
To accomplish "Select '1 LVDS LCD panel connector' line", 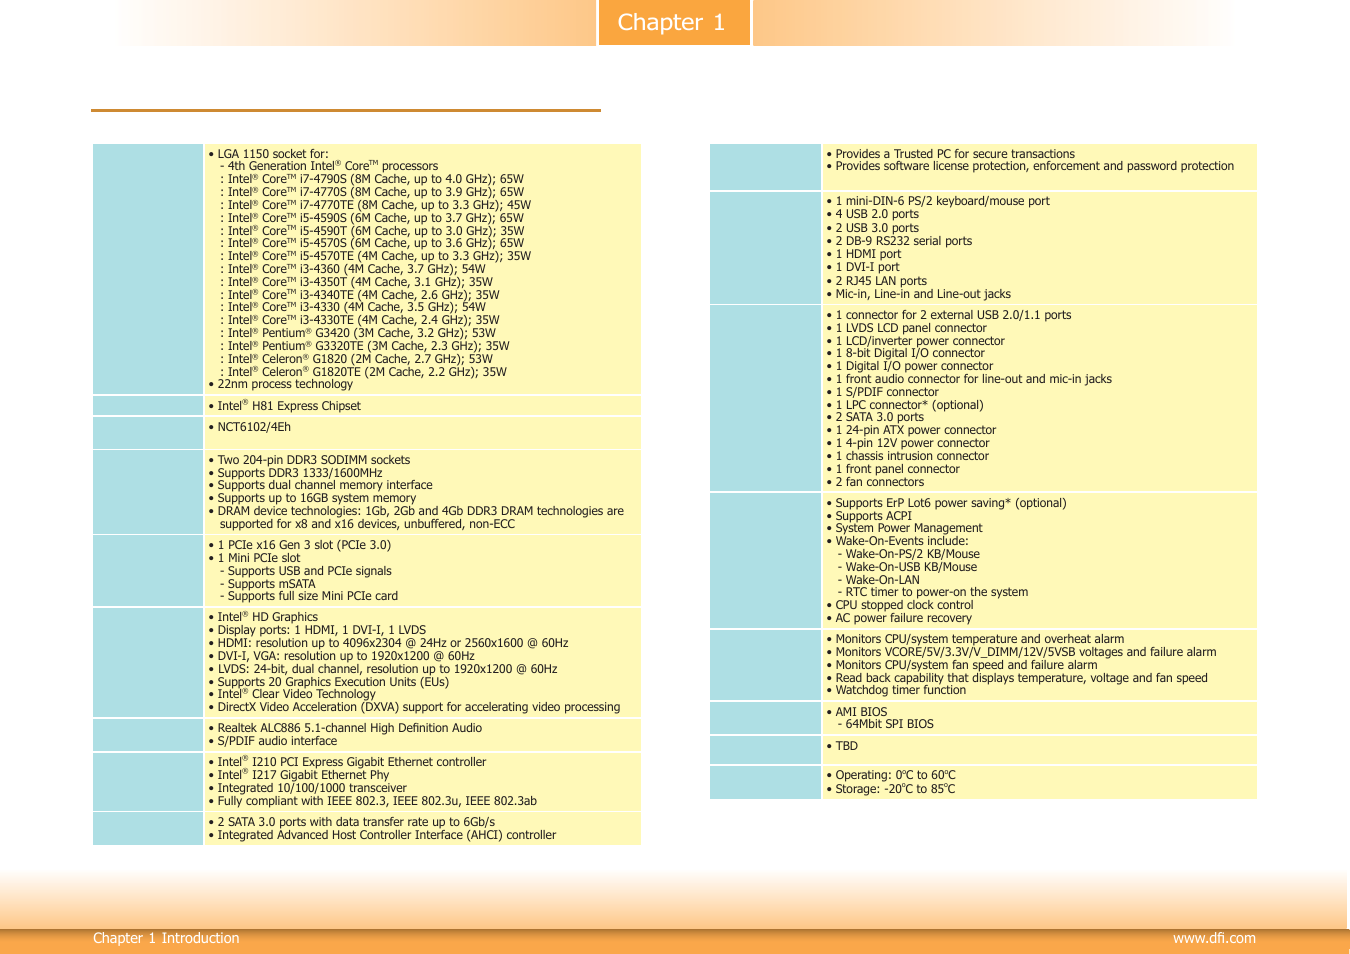I will coord(906,328).
